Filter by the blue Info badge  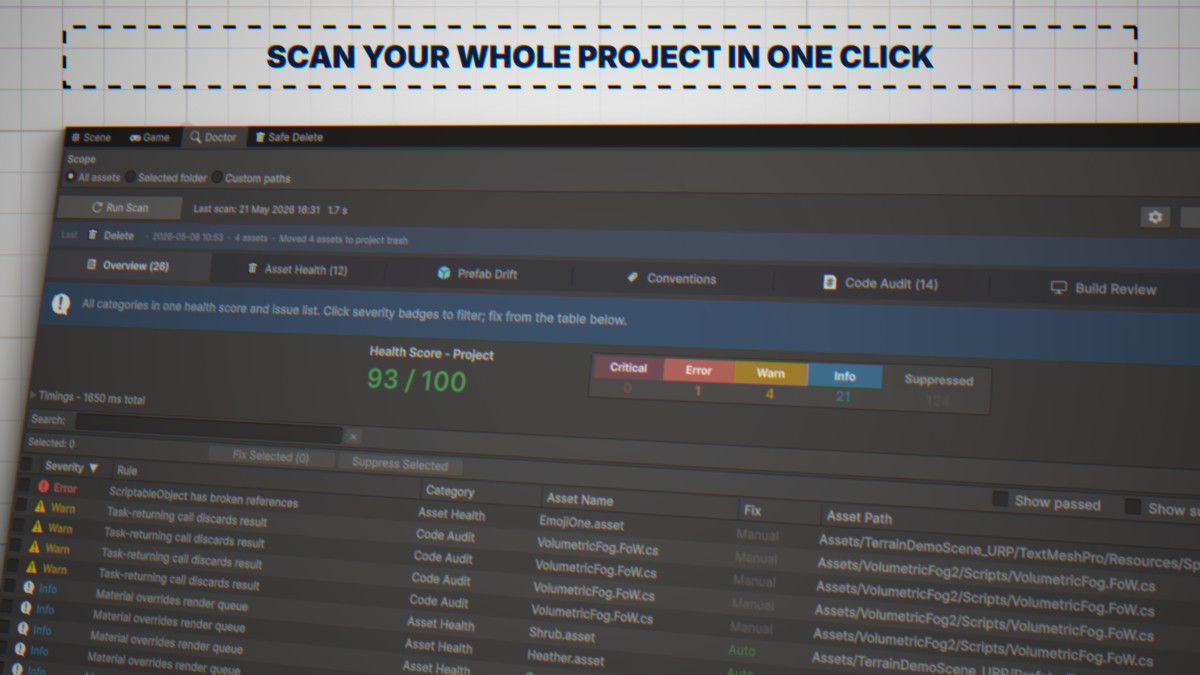click(844, 376)
